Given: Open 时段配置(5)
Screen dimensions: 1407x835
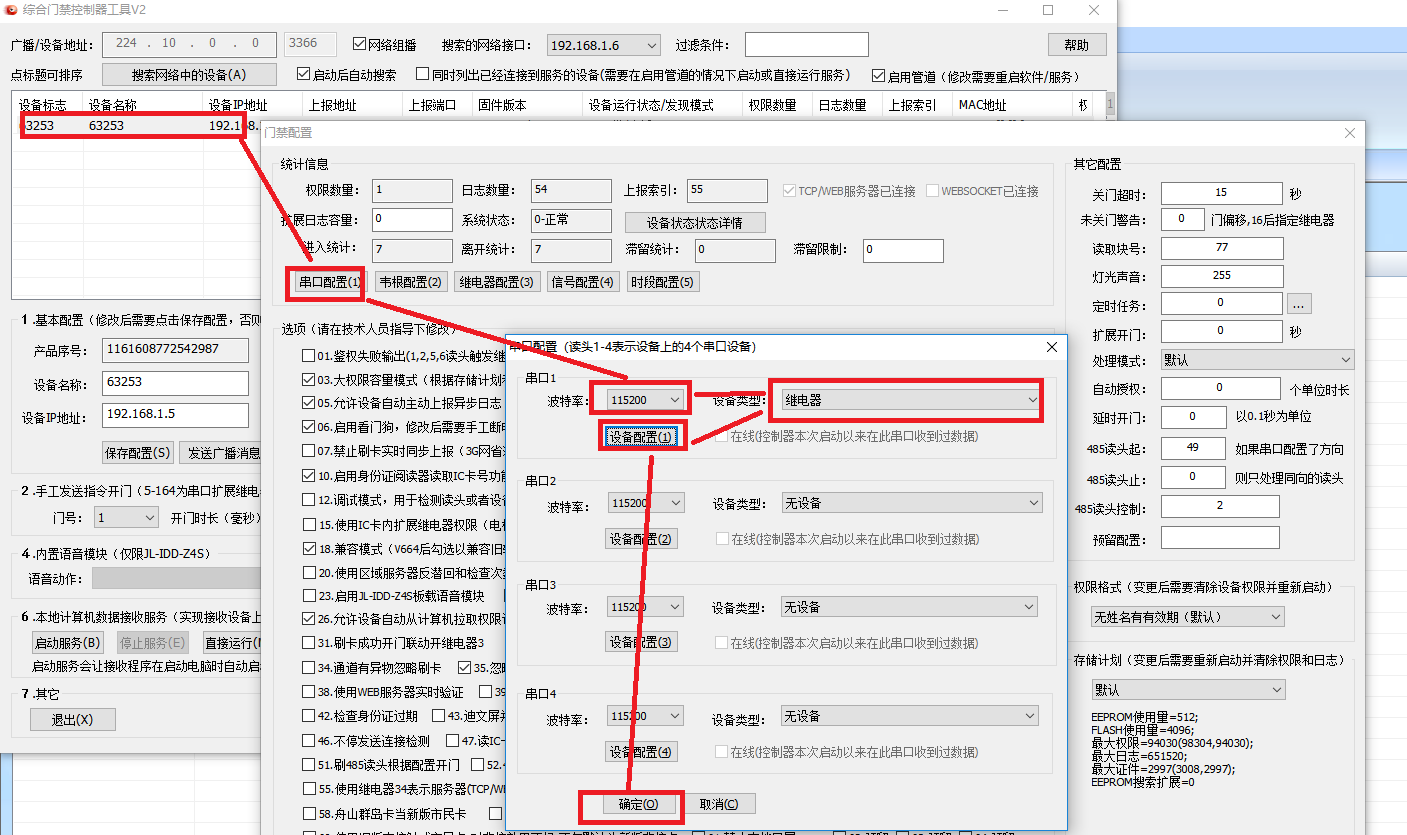Looking at the screenshot, I should (x=662, y=282).
